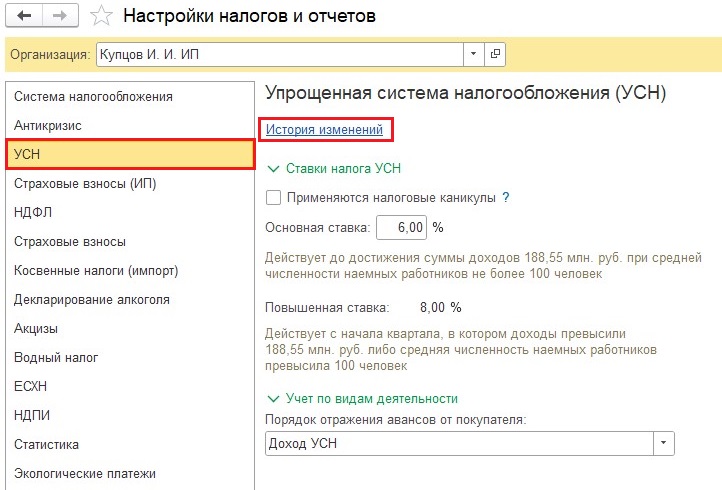
Task: Open the ЕСХН section
Action: coord(130,386)
